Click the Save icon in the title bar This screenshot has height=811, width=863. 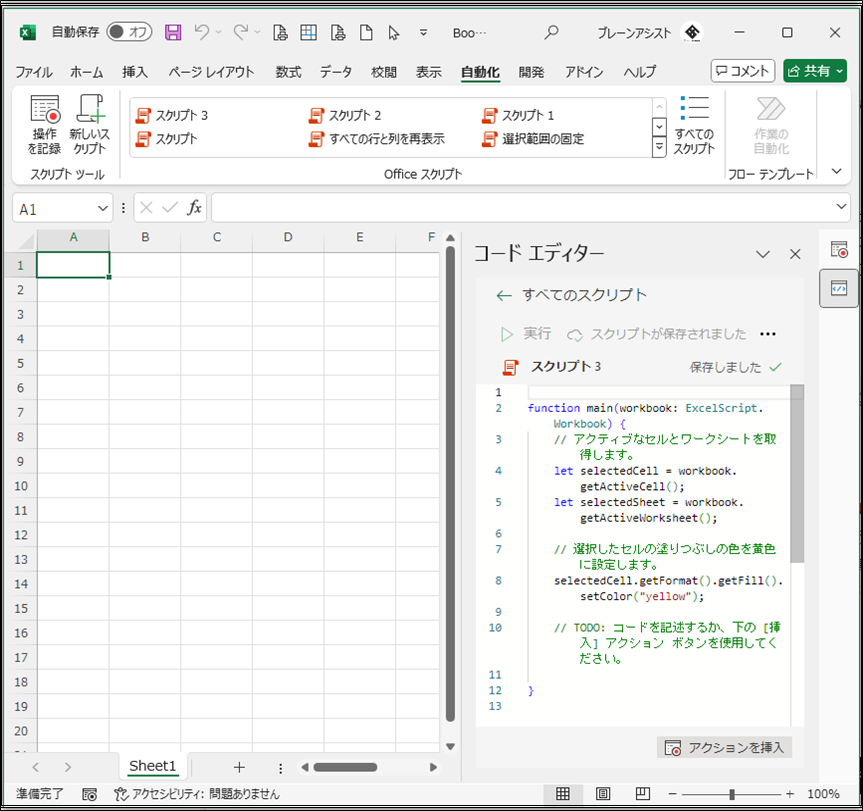[173, 32]
